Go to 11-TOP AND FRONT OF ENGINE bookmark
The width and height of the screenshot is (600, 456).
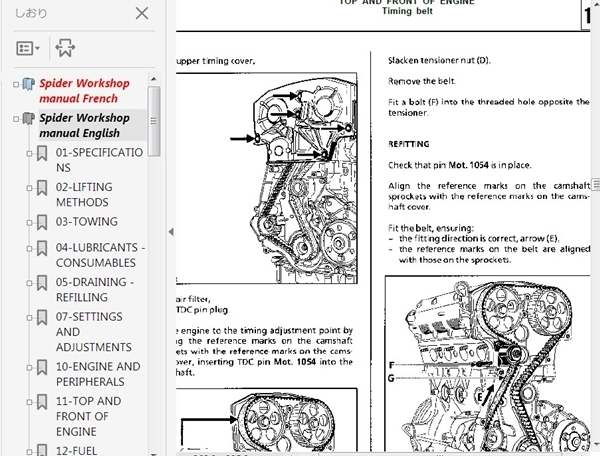(88, 416)
